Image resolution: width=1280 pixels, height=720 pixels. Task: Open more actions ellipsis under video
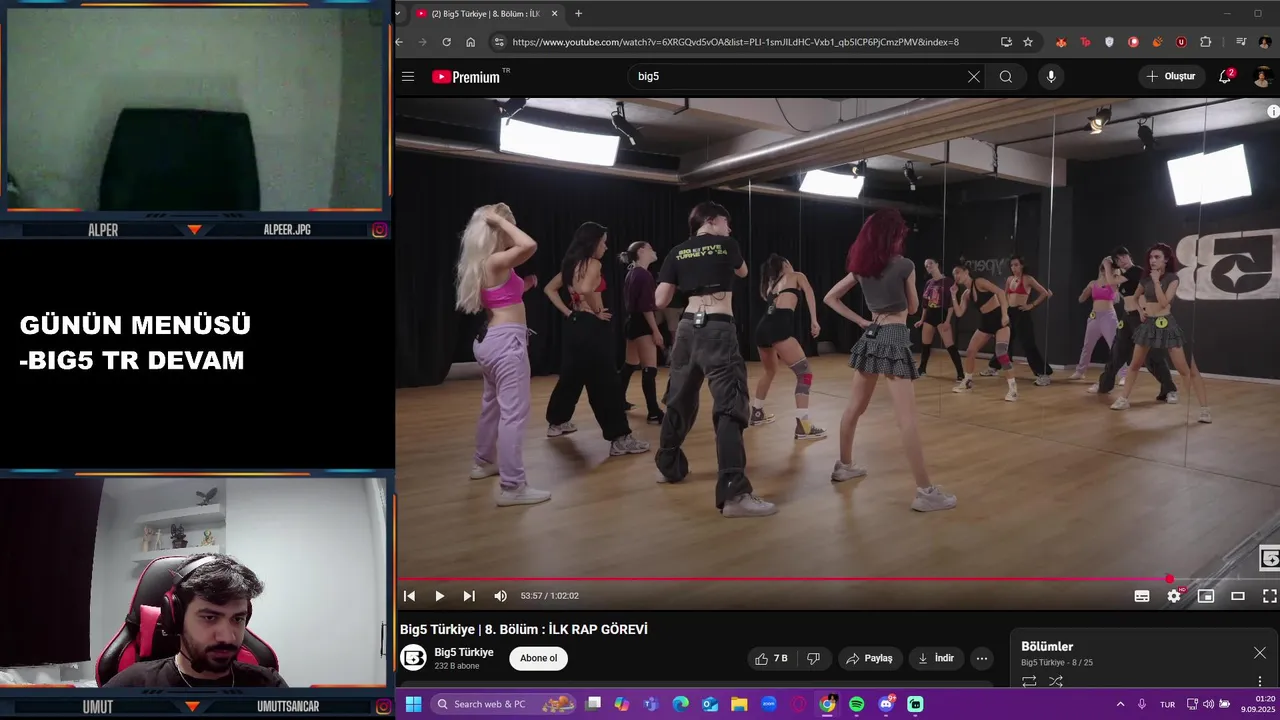[x=982, y=658]
